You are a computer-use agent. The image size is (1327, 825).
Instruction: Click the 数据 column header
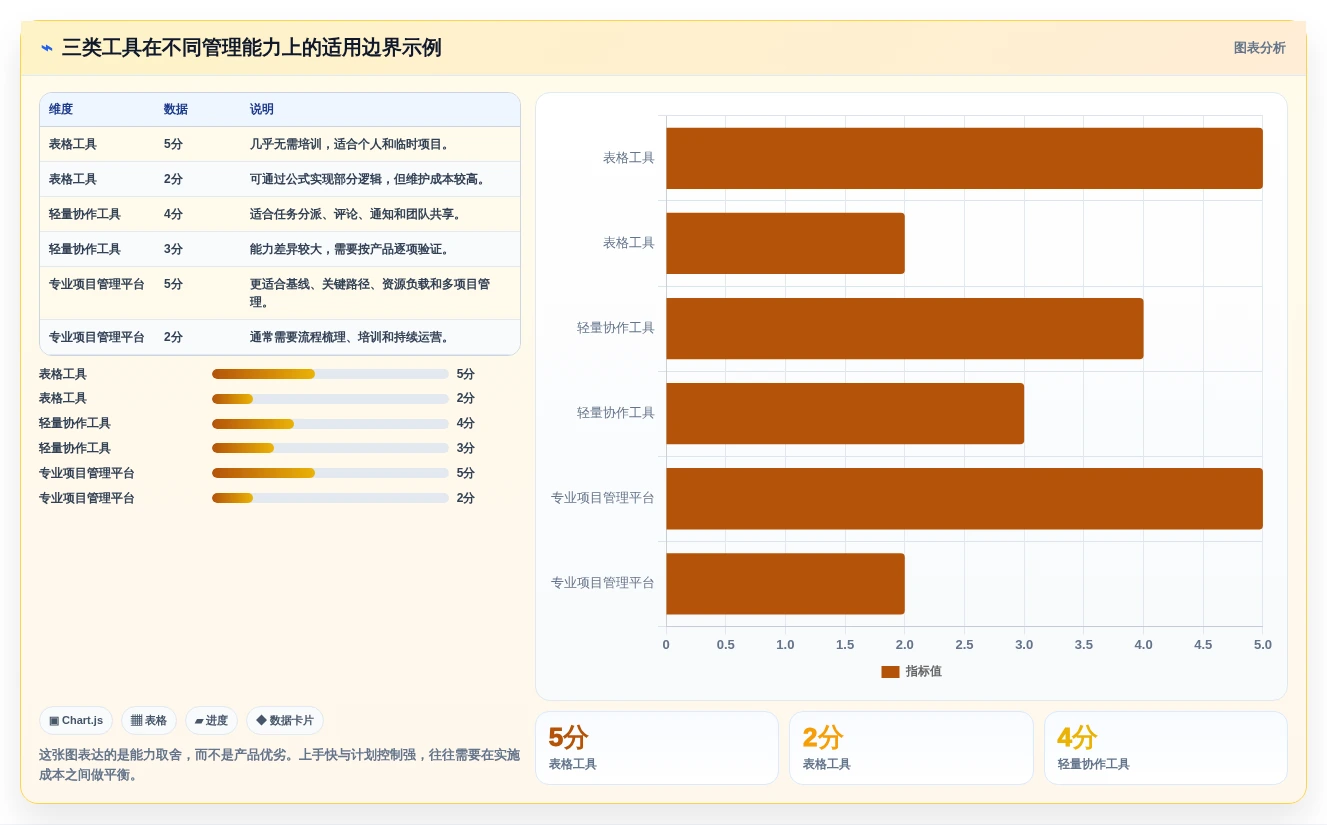coord(176,109)
